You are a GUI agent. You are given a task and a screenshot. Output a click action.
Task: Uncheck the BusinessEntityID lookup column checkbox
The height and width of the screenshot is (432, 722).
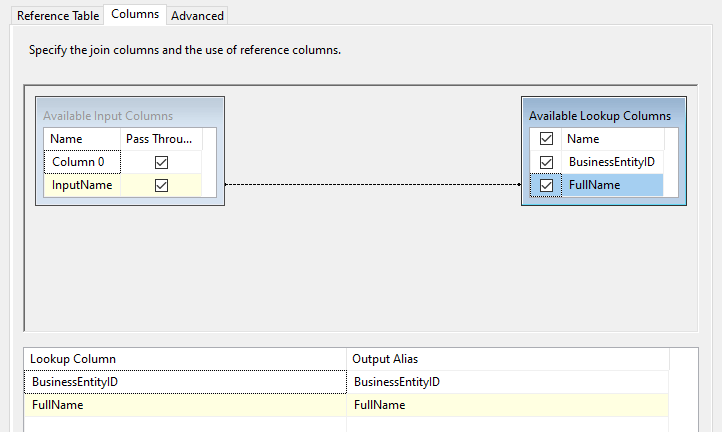point(546,162)
